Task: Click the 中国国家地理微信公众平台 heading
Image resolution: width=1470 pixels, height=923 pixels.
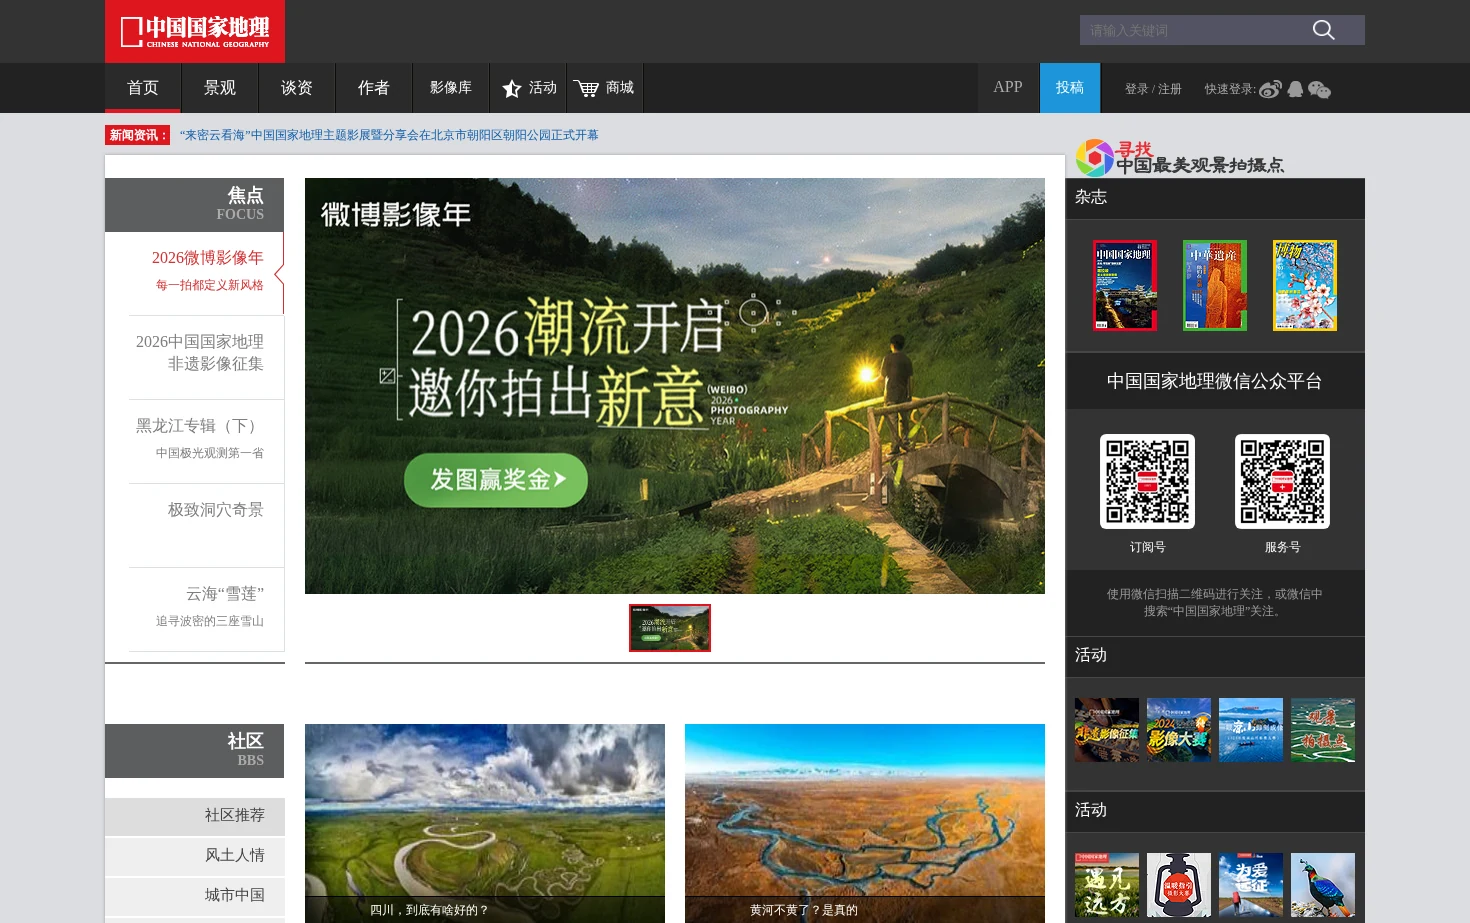Action: click(1215, 381)
